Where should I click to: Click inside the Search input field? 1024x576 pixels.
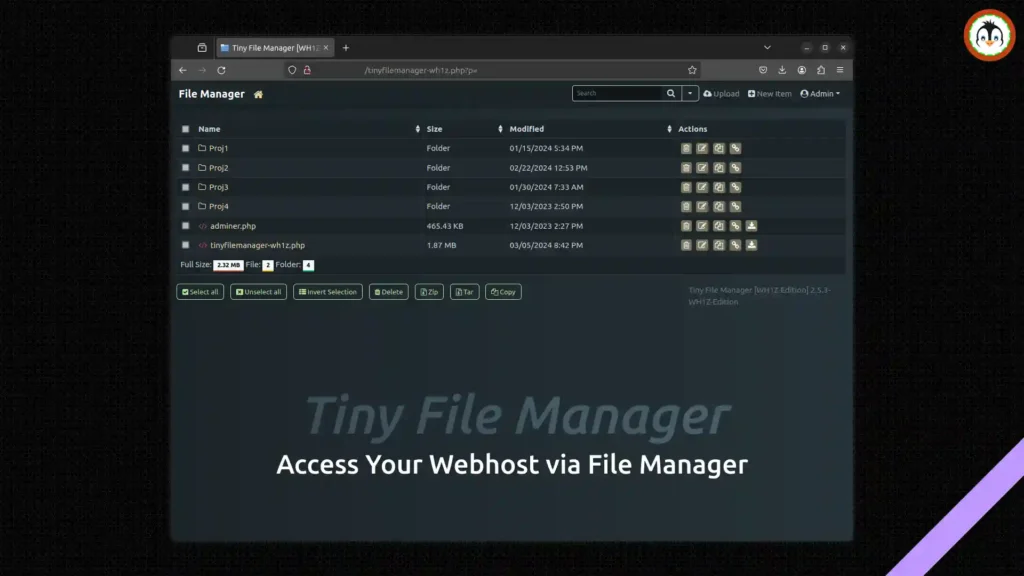(x=615, y=93)
